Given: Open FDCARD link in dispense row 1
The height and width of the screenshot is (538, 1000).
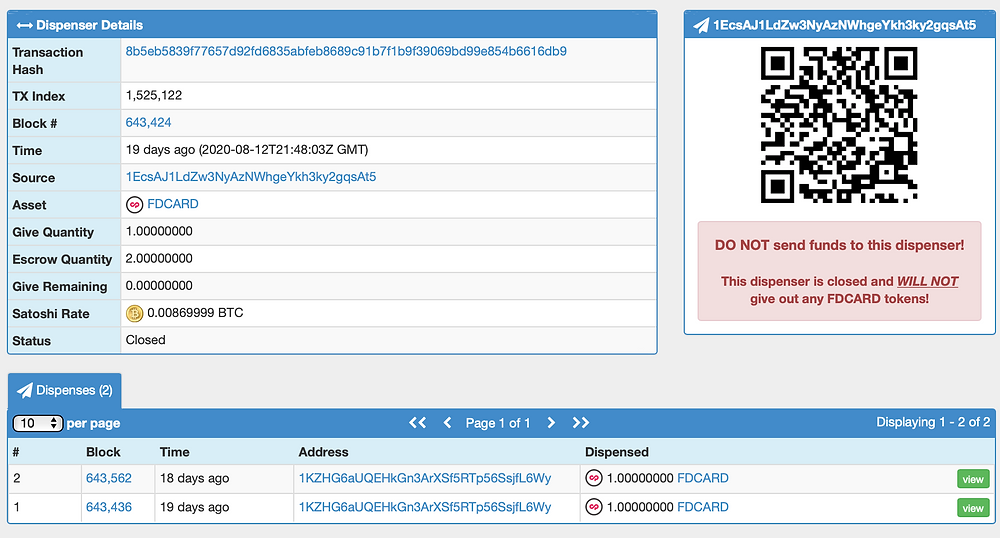Looking at the screenshot, I should pyautogui.click(x=702, y=507).
